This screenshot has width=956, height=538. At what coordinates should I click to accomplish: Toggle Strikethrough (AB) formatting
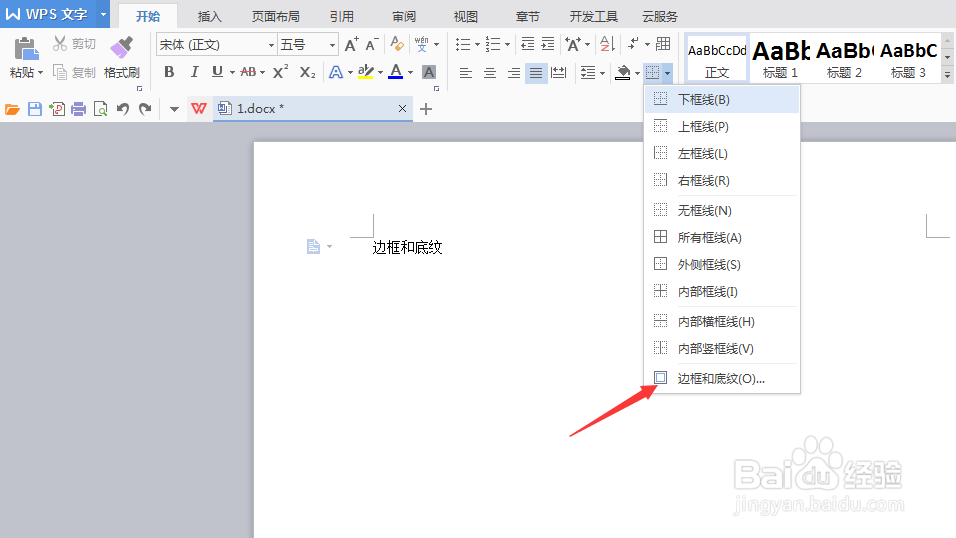click(248, 72)
